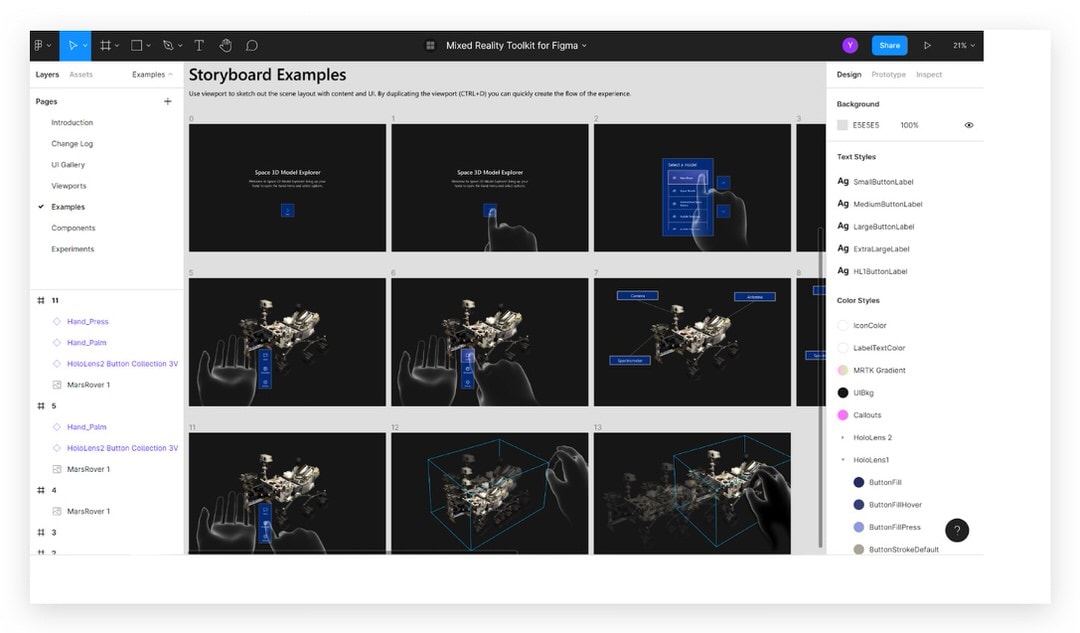This screenshot has width=1080, height=633.
Task: Click the E5E5E5 background color swatch
Action: (x=842, y=125)
